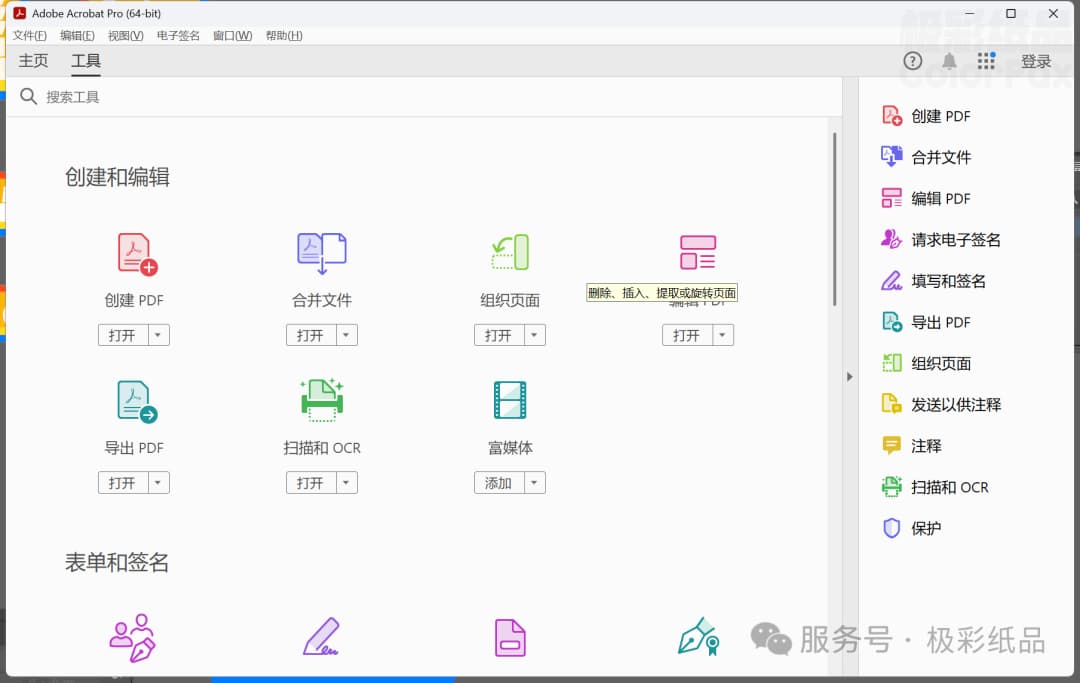Open the 富媒体 tool icon

[509, 400]
